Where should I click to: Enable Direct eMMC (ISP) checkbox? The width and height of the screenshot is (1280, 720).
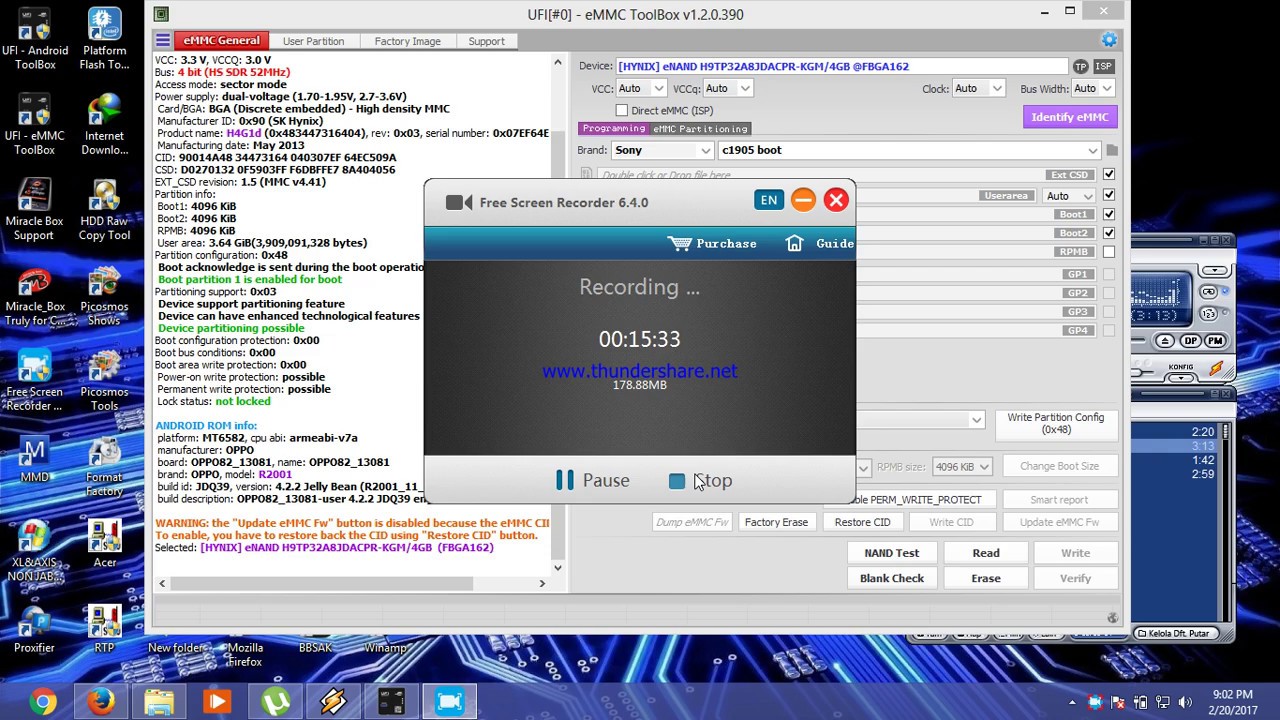tap(622, 110)
